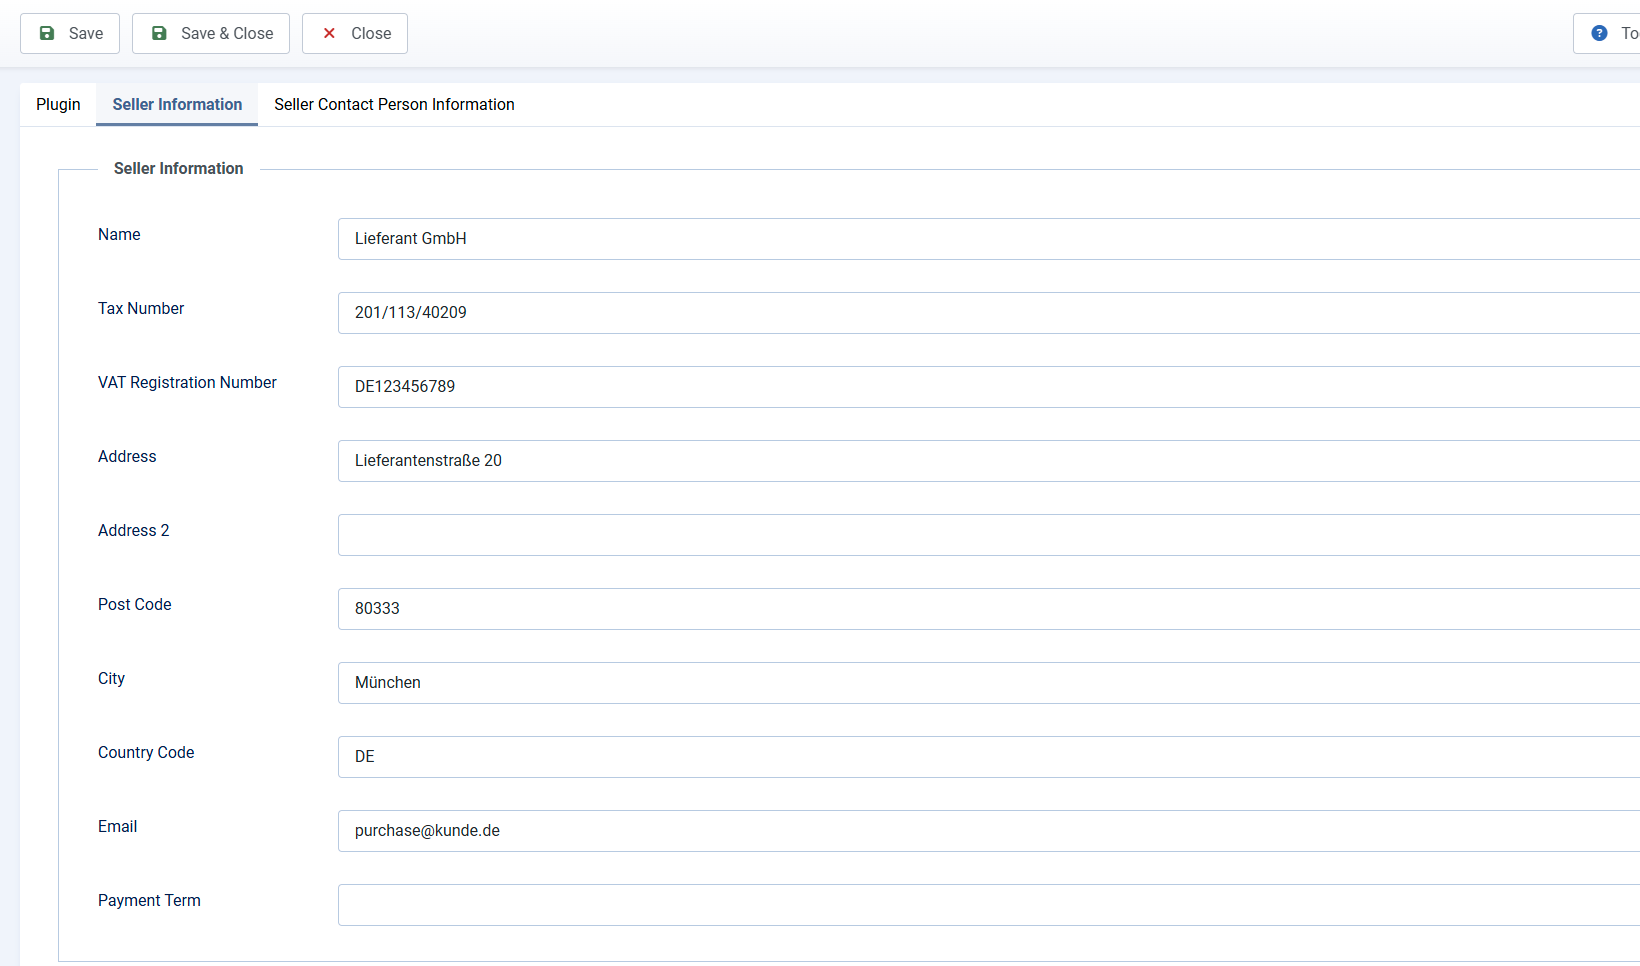
Task: Open Seller Contact Person Information tab
Action: point(394,104)
